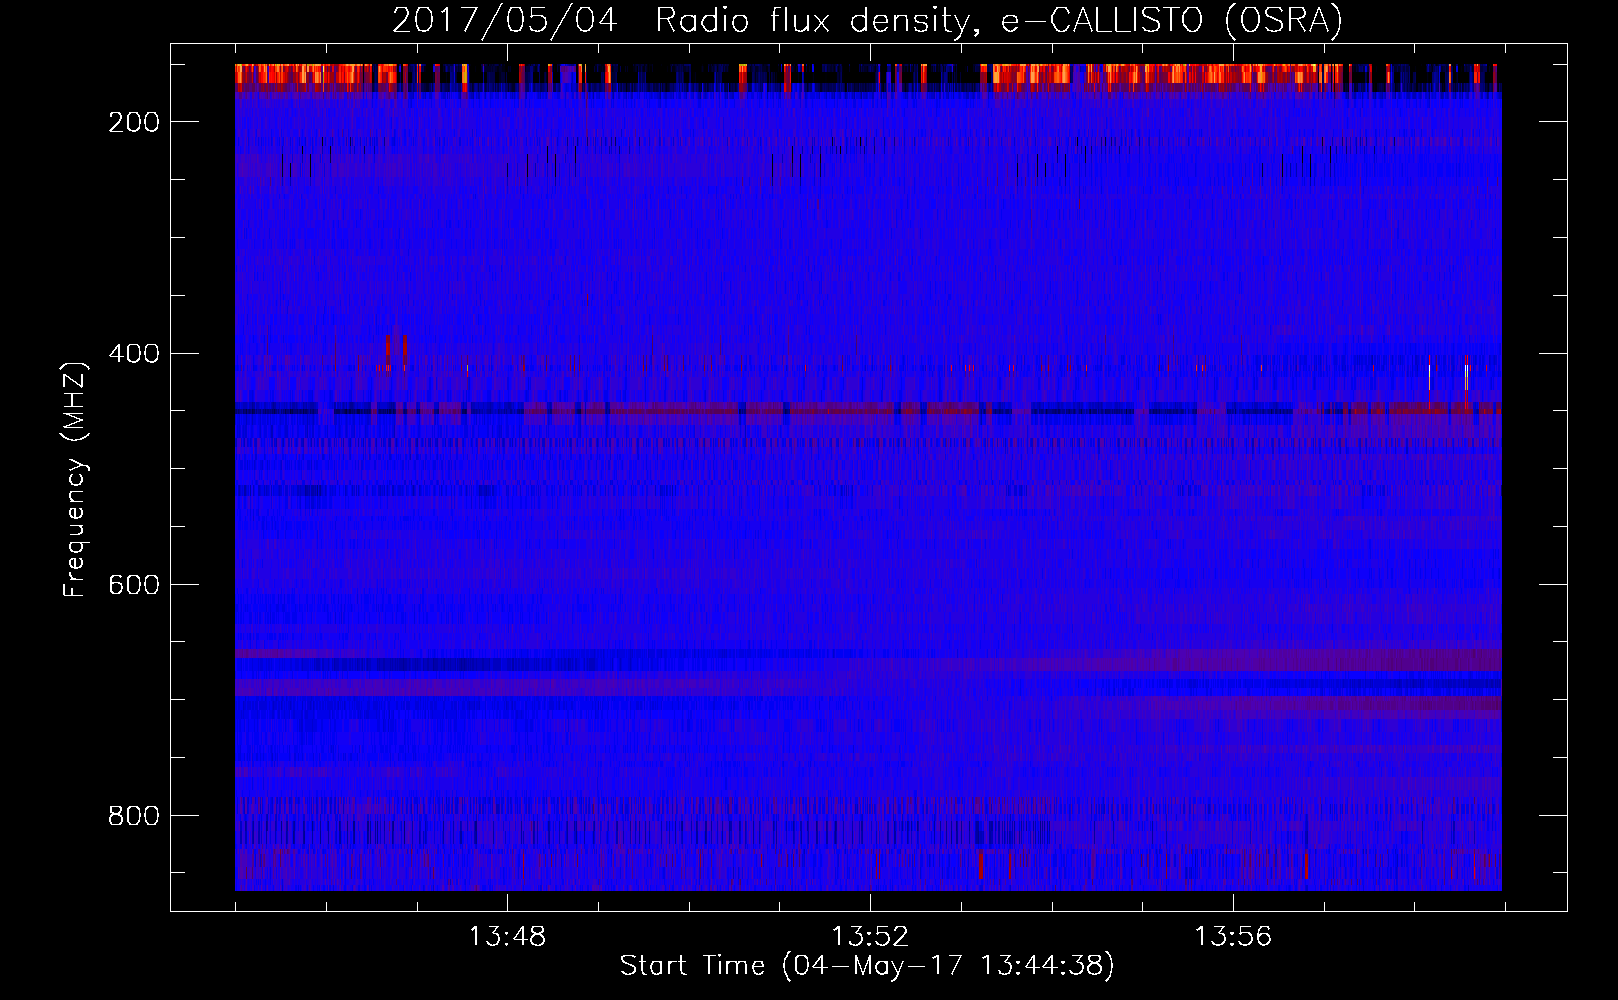
Task: Click the 'Frequency (MHZ)' axis title
Action: pos(75,479)
